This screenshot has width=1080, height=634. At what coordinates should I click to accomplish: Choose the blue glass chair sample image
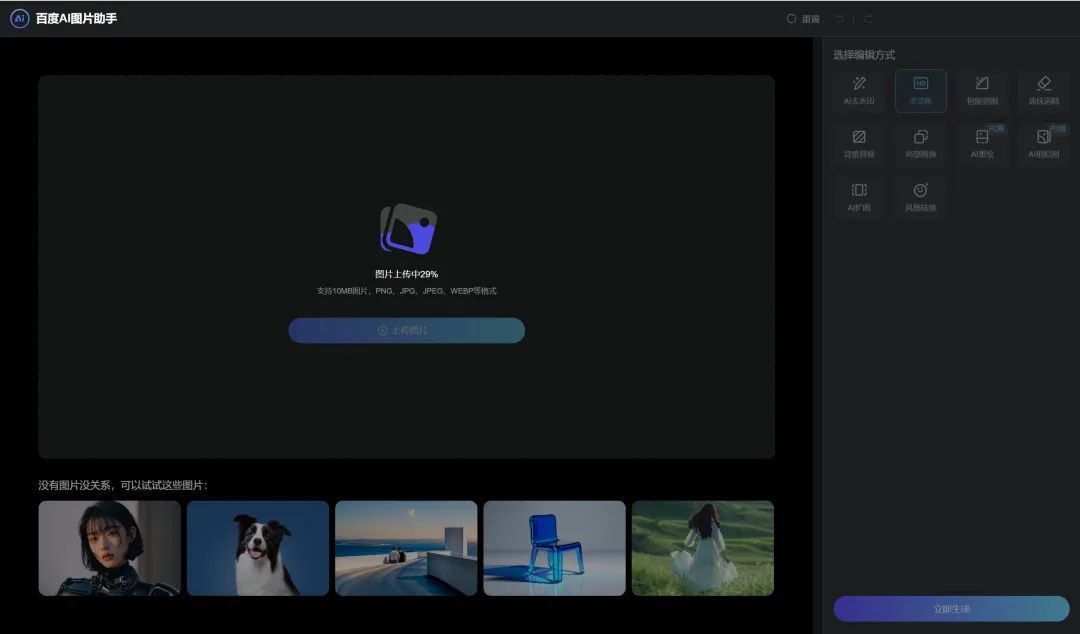pos(554,548)
